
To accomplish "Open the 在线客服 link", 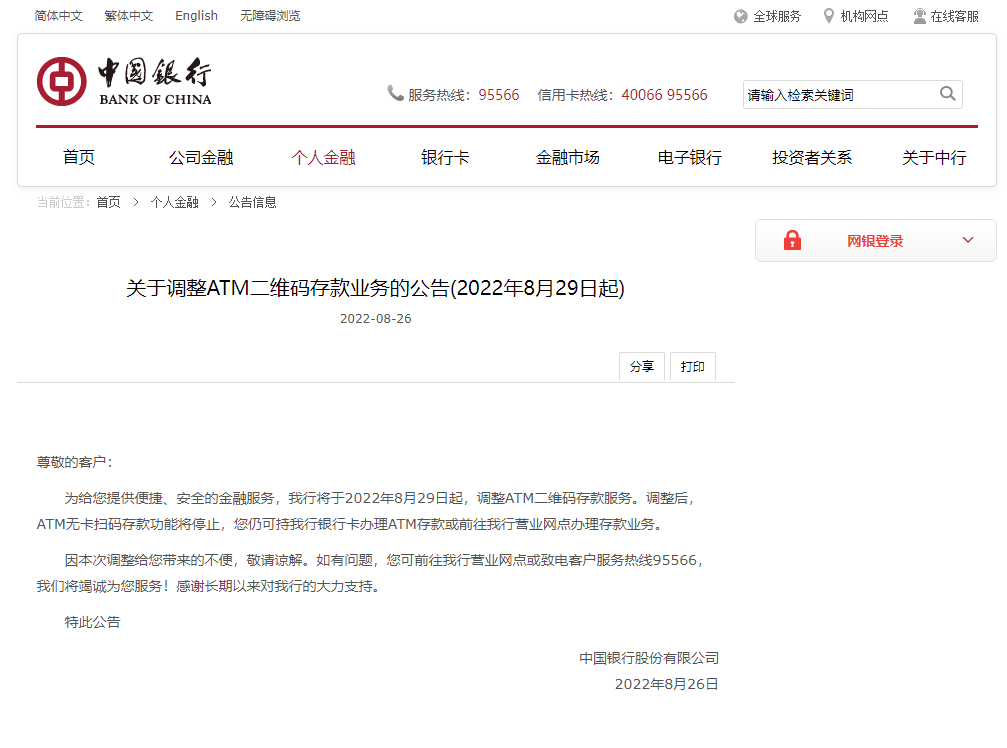I will [954, 17].
